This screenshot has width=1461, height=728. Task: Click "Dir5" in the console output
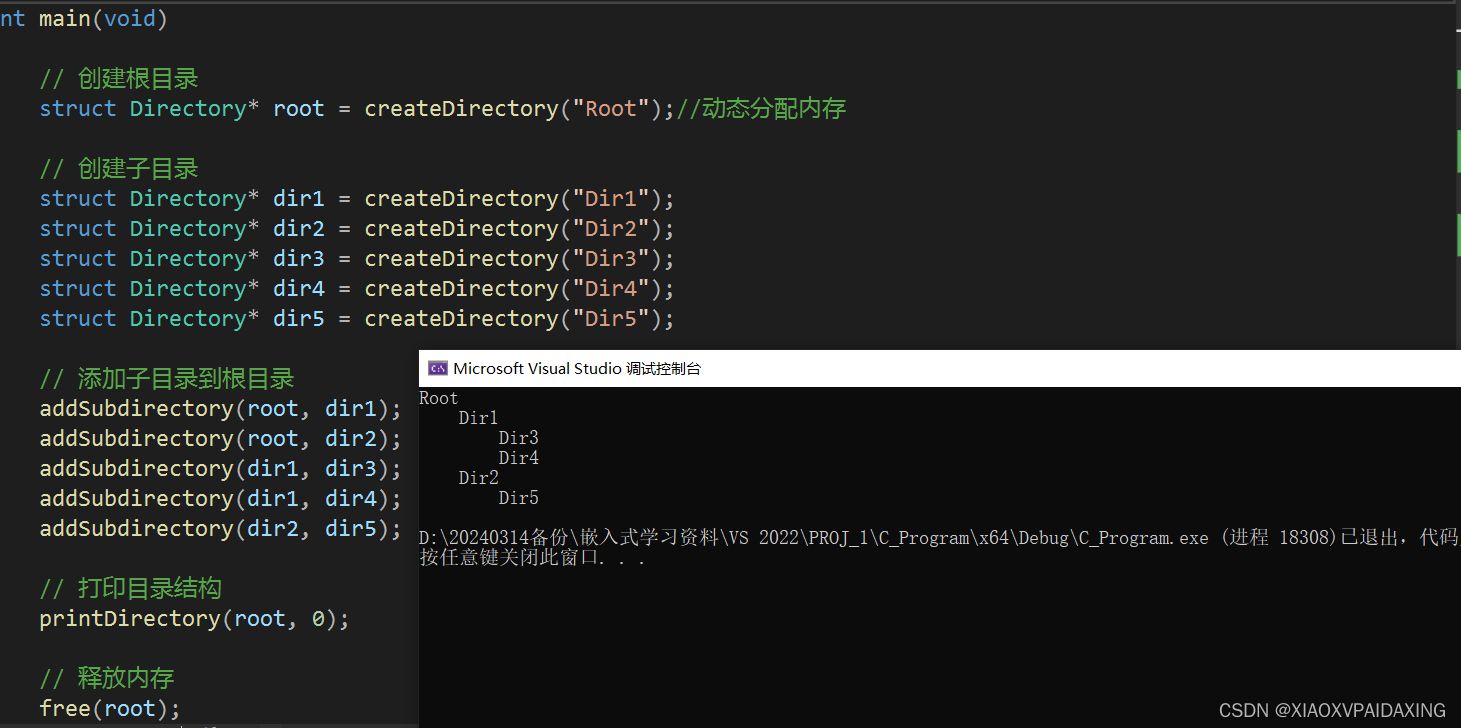[519, 498]
